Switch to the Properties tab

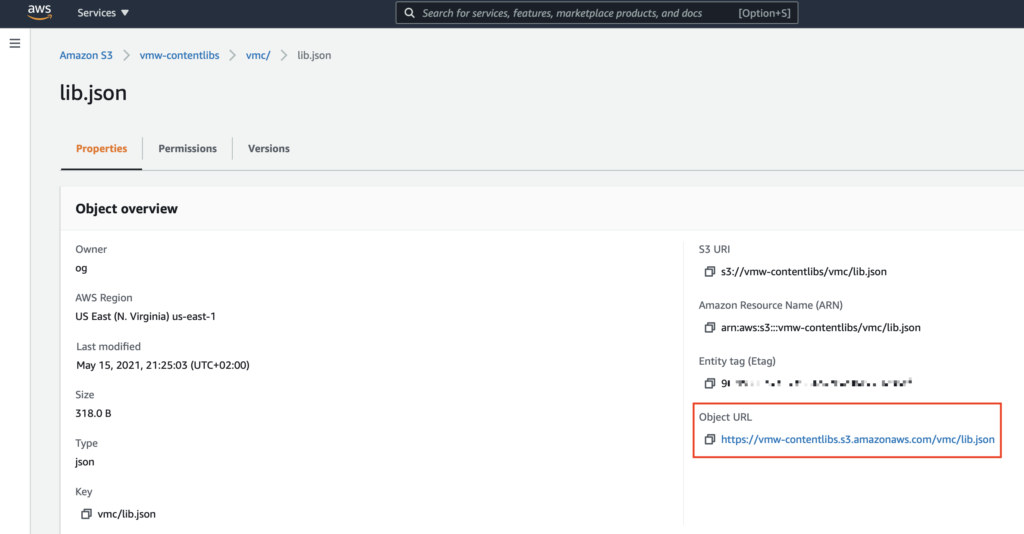101,149
